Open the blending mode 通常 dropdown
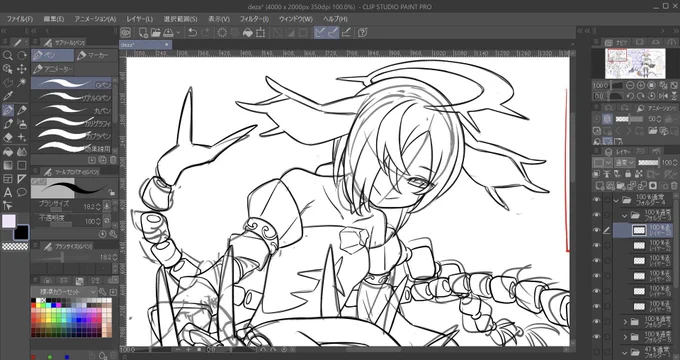 pyautogui.click(x=625, y=163)
